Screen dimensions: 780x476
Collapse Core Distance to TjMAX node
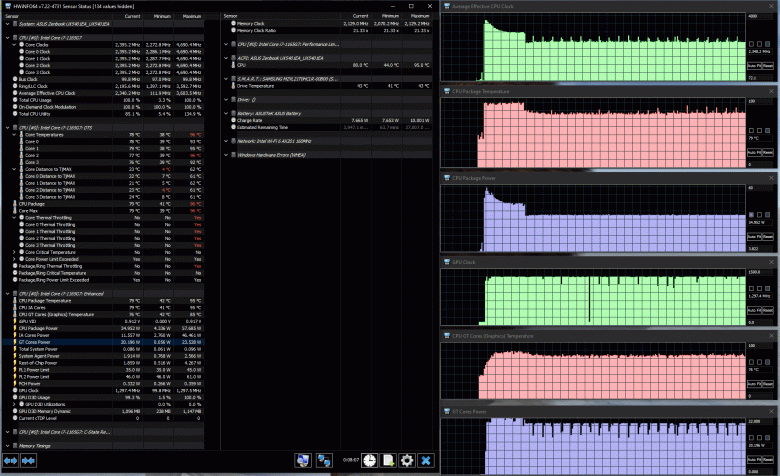[14, 169]
